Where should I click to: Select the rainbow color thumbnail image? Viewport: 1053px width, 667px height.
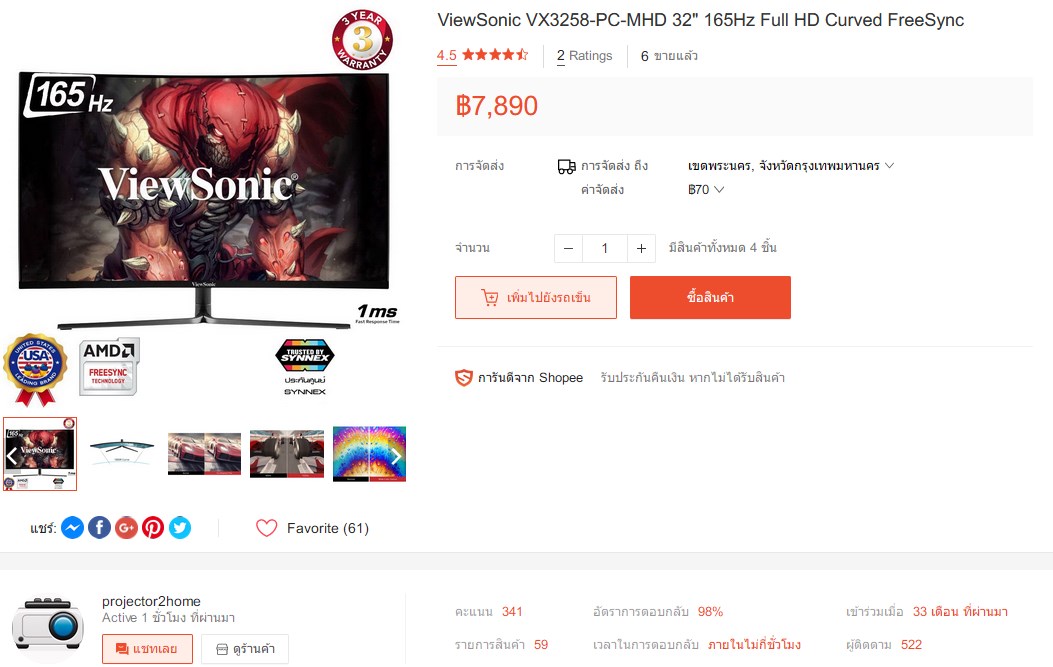click(369, 454)
